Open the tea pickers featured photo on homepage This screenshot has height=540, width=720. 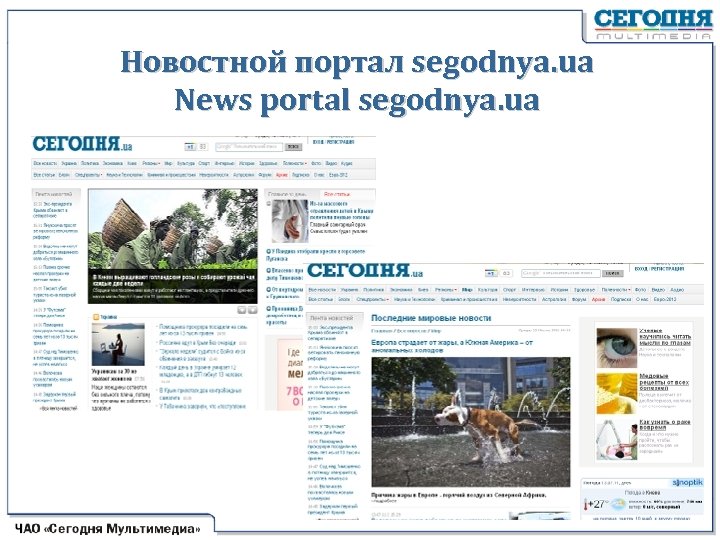pyautogui.click(x=173, y=246)
